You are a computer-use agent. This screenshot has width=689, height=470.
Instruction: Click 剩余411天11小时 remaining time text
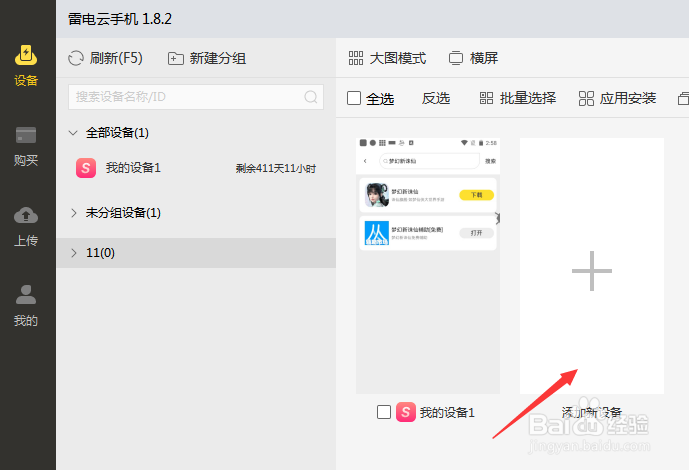coord(276,169)
